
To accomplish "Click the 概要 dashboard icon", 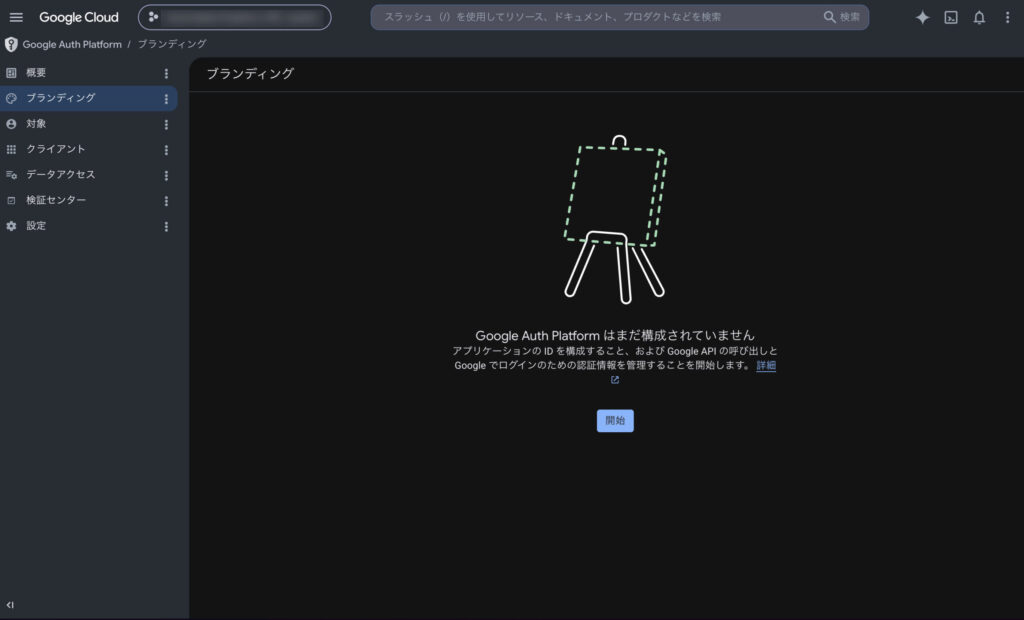I will (11, 73).
